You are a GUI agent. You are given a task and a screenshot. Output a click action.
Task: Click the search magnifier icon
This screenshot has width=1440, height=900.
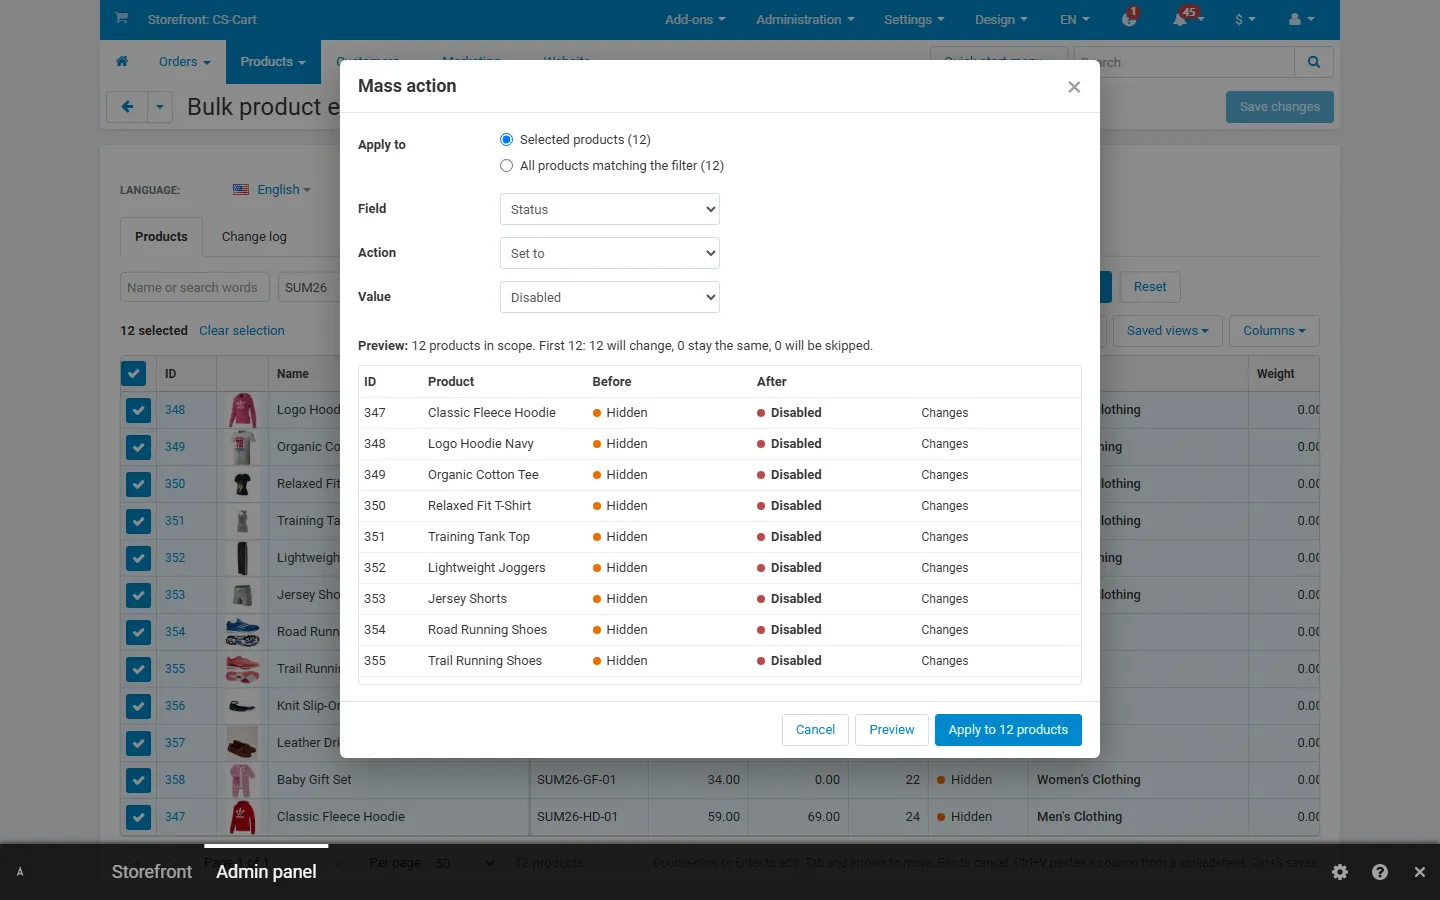click(x=1314, y=62)
